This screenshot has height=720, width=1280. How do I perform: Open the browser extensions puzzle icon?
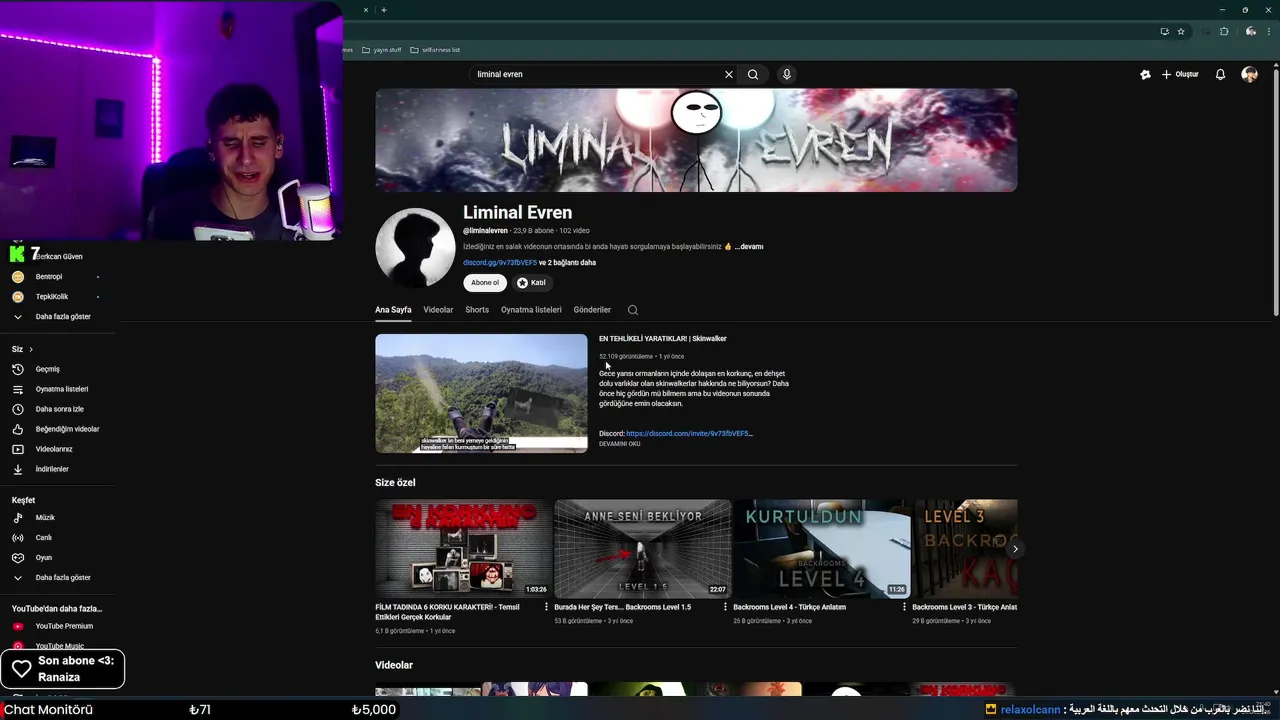click(x=1224, y=31)
